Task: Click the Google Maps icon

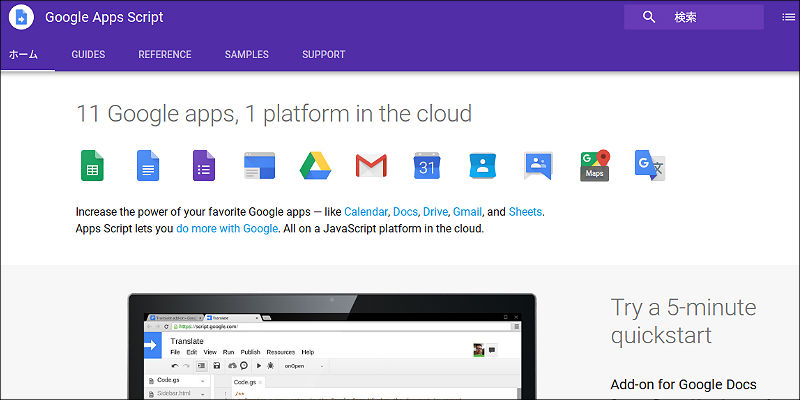Action: pos(595,165)
